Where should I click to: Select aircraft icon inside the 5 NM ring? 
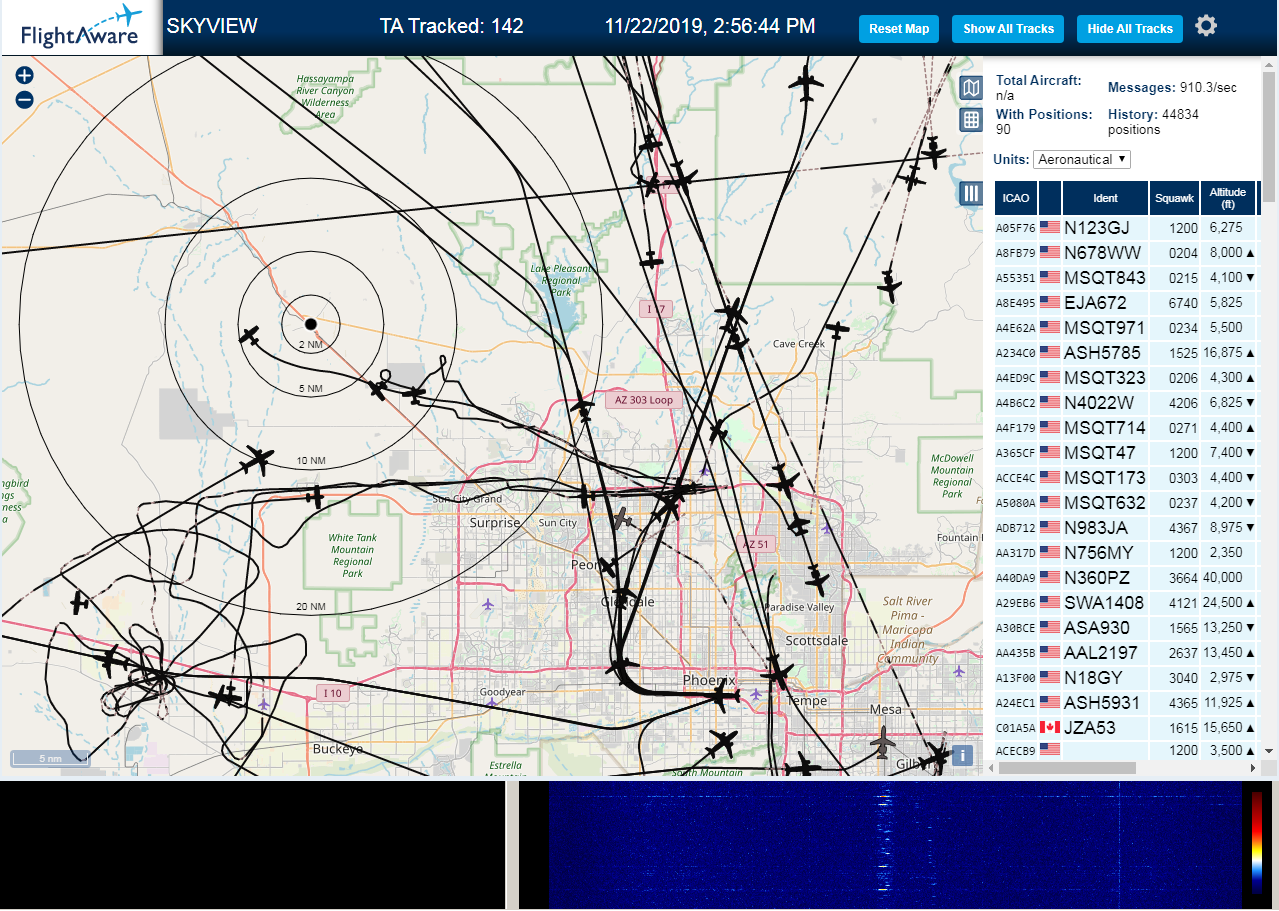pyautogui.click(x=250, y=335)
